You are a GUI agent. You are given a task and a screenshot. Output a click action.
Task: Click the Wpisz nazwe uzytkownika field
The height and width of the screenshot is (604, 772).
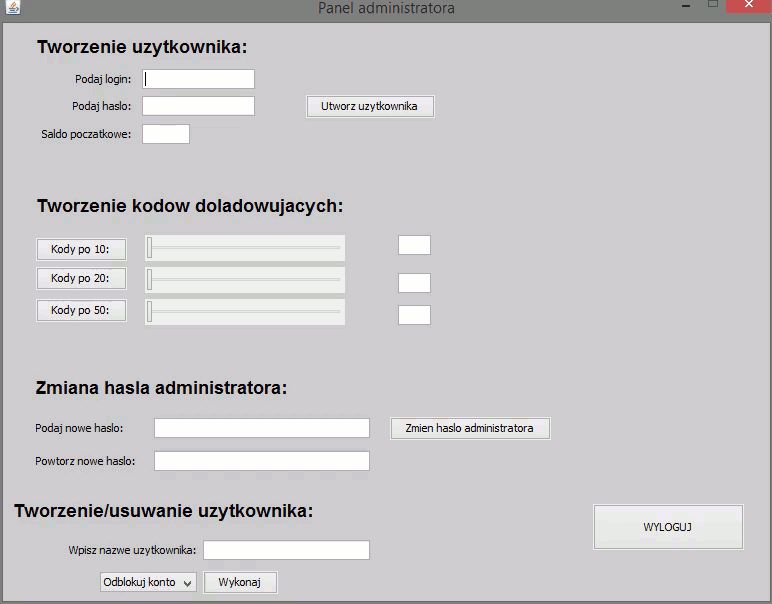(x=287, y=550)
